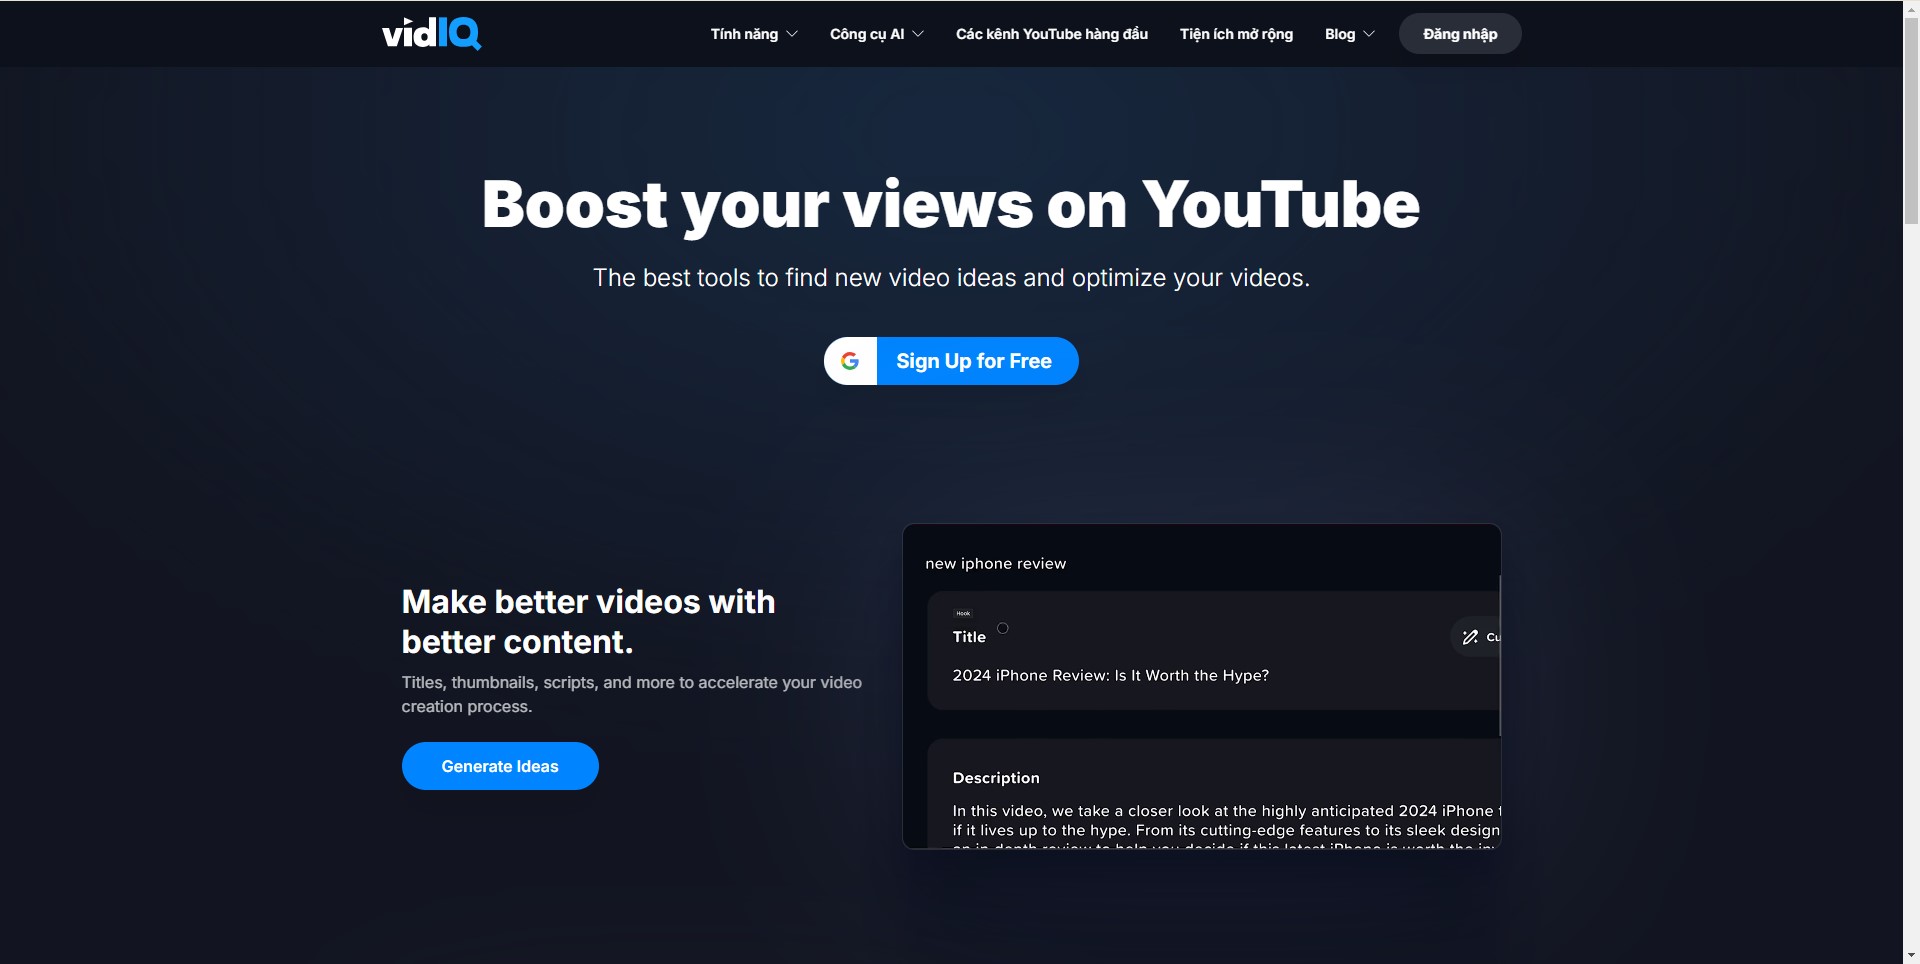Expand the Tính năng menu chevron
Image resolution: width=1920 pixels, height=964 pixels.
792,34
